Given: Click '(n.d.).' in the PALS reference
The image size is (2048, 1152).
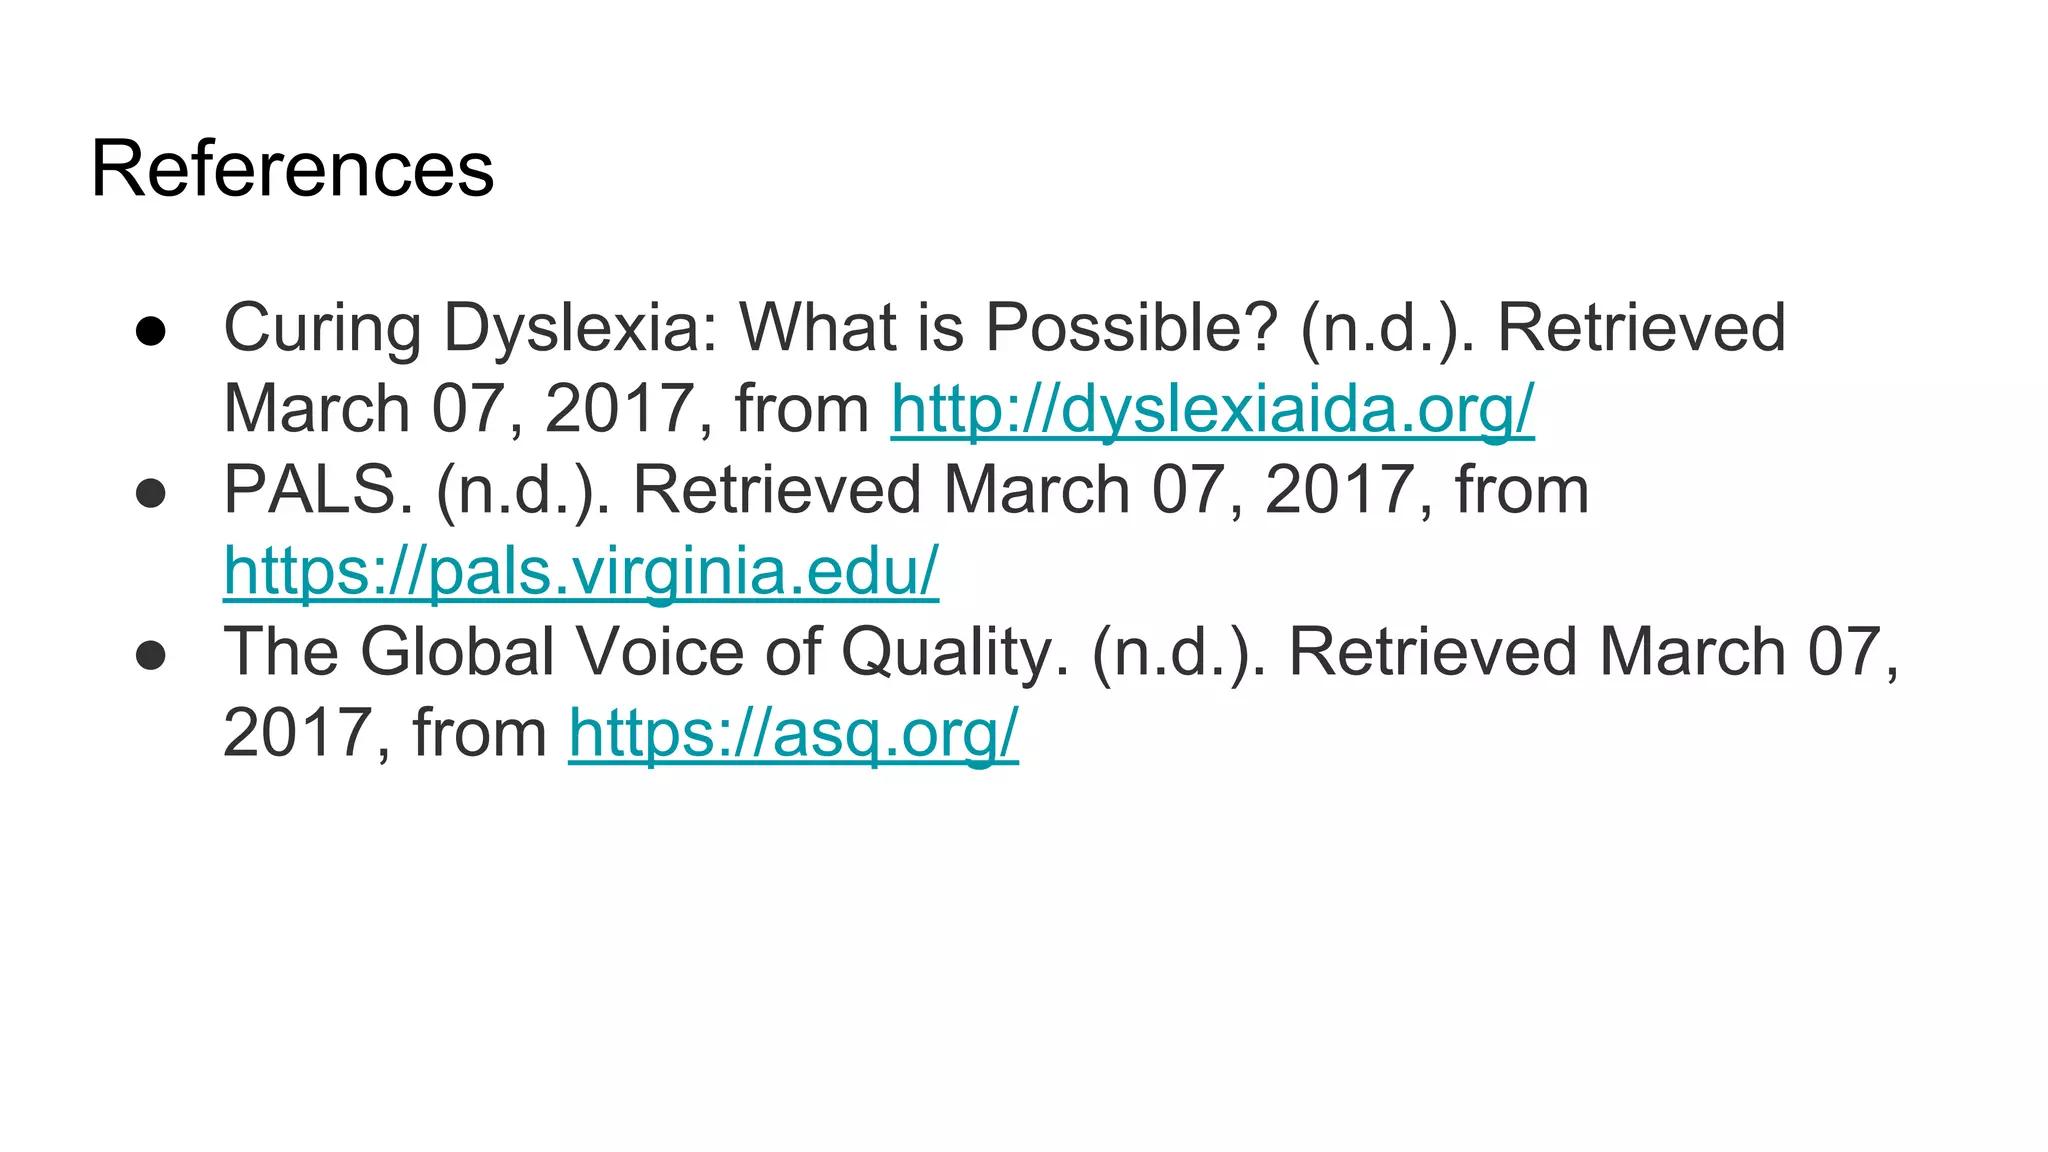Looking at the screenshot, I should click(x=522, y=491).
